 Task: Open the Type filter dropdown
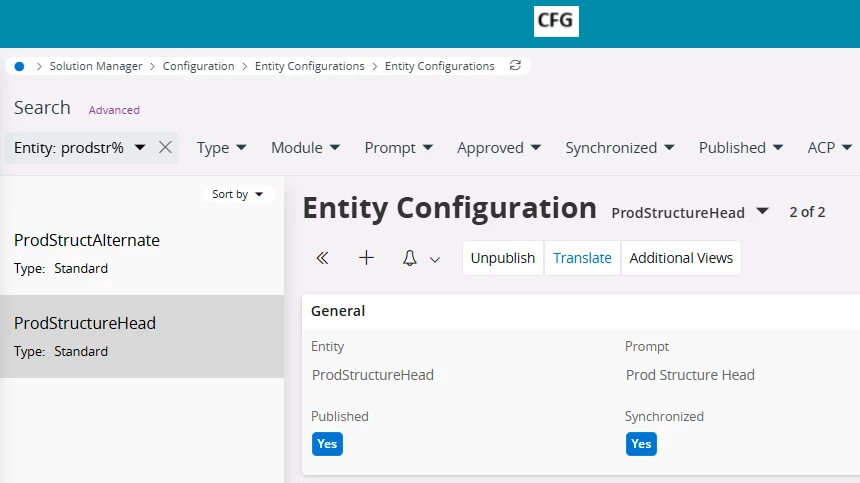click(221, 148)
